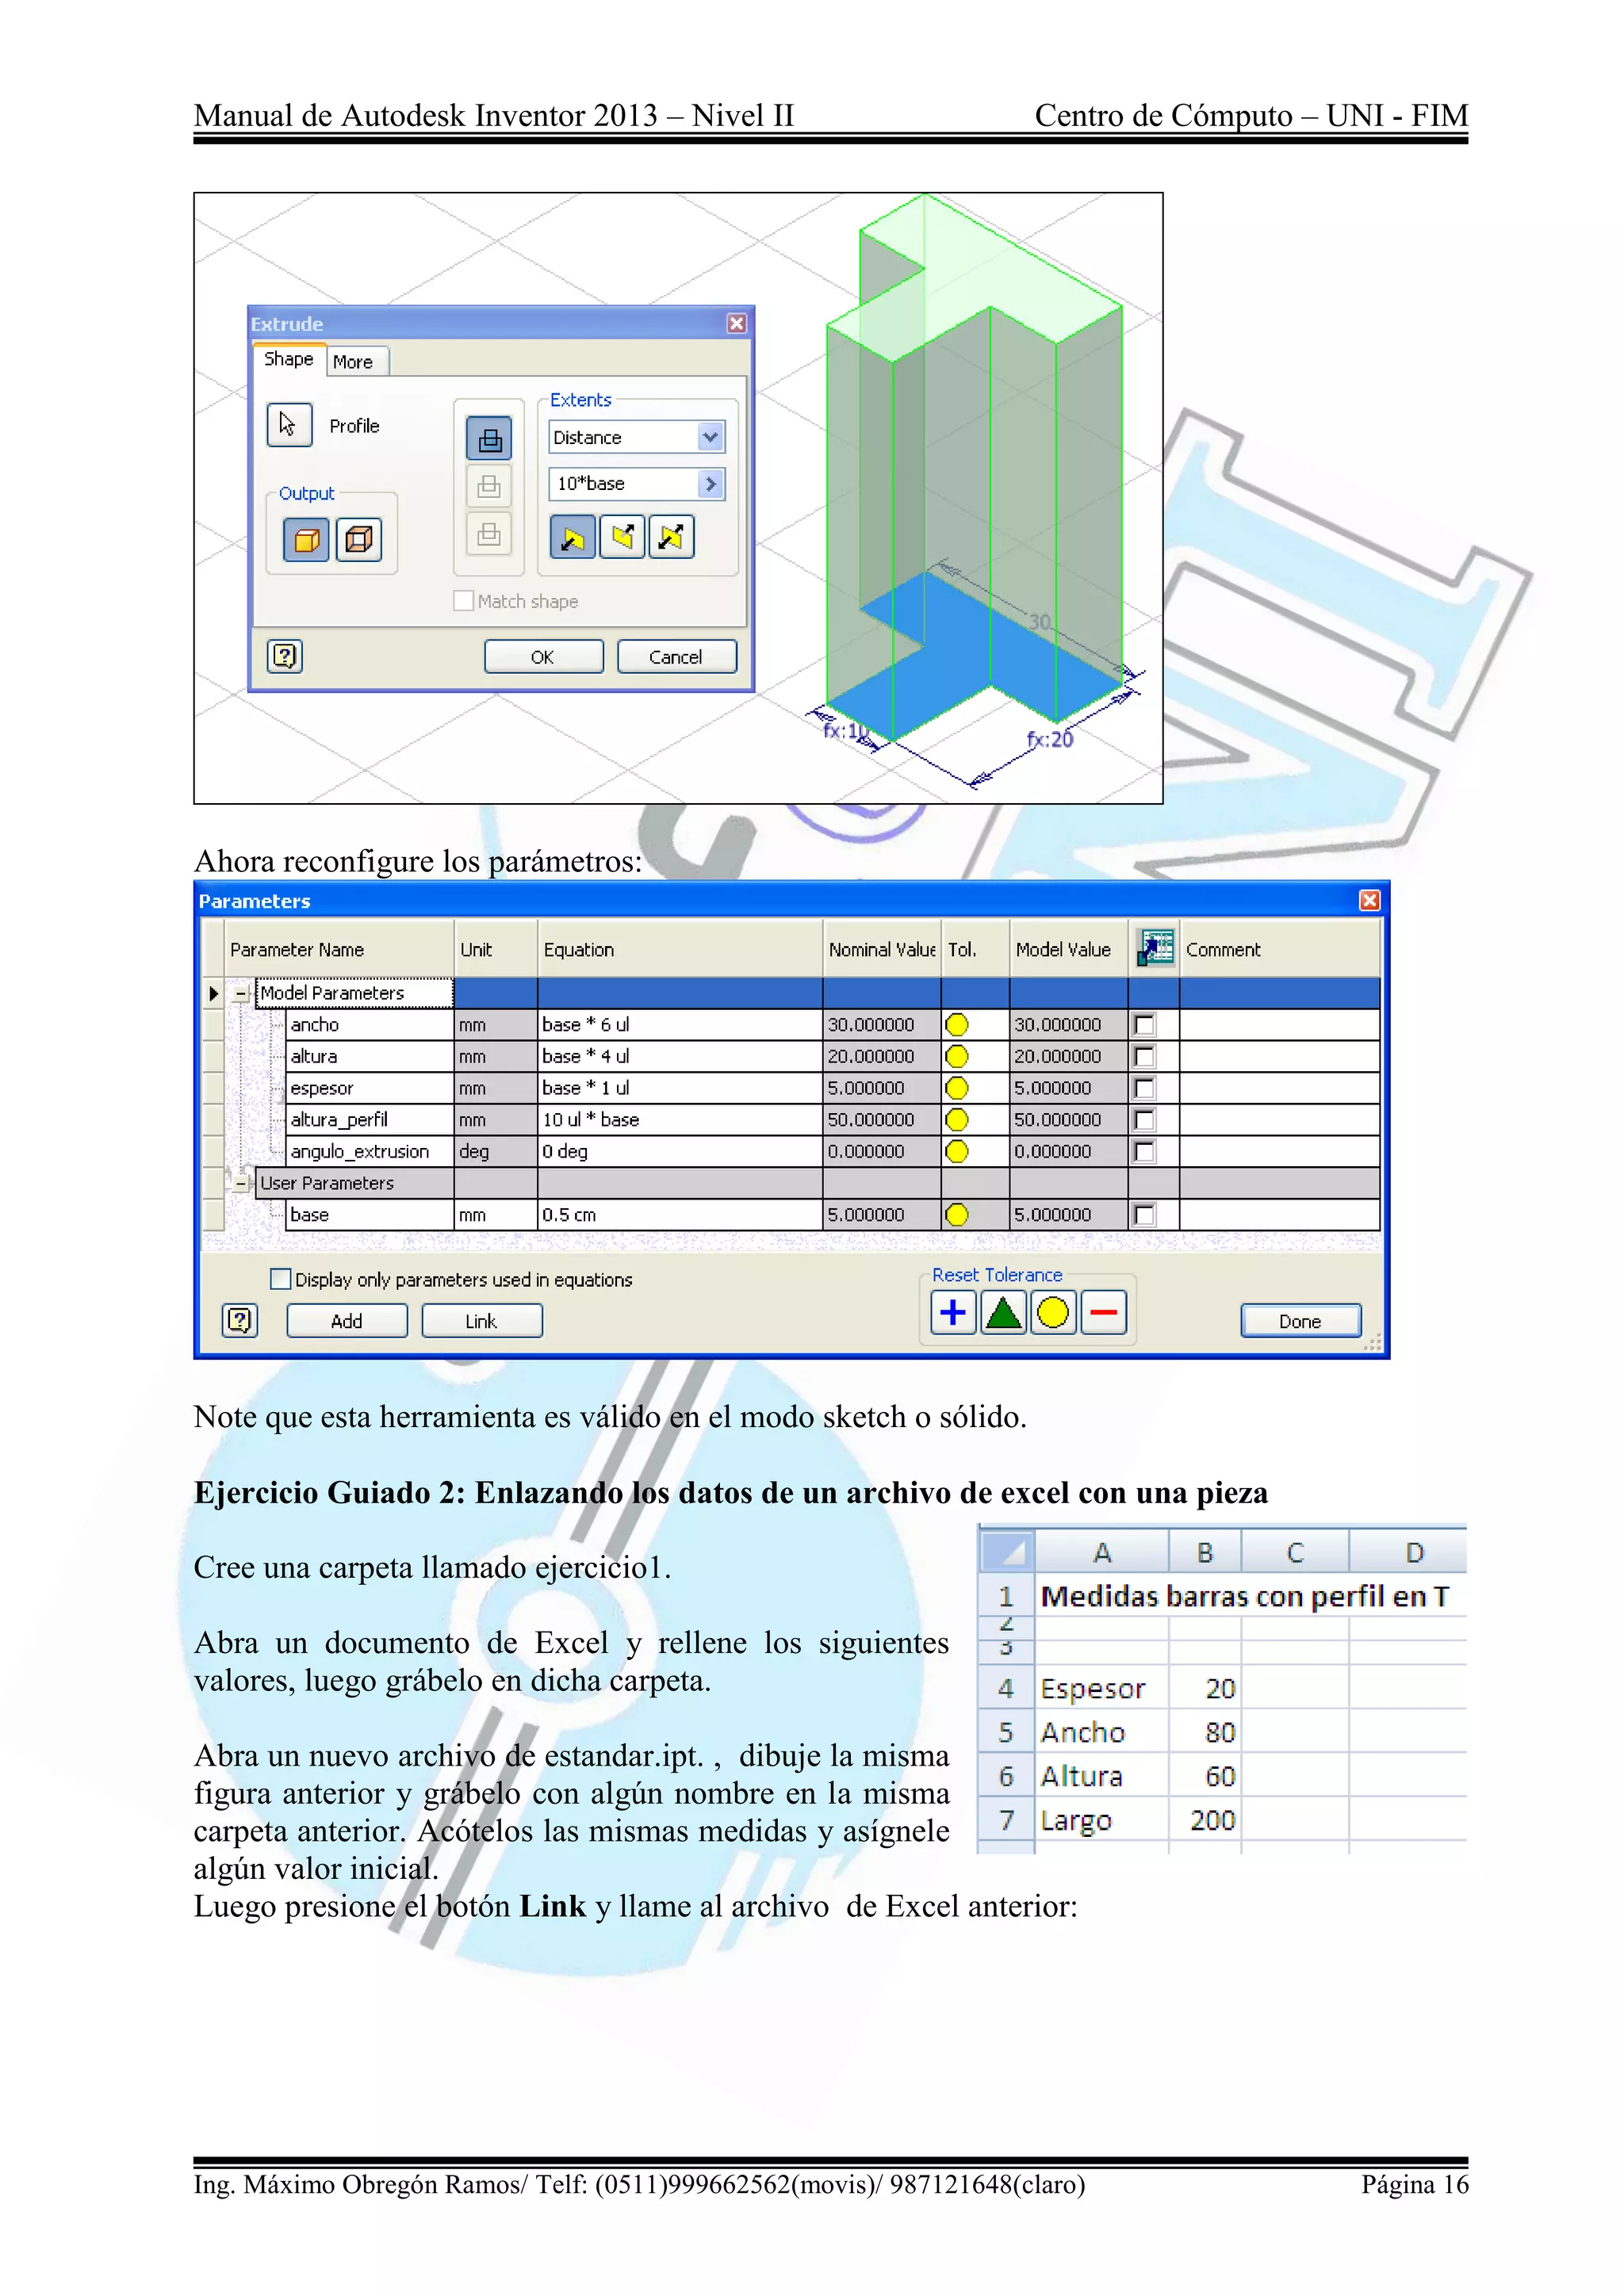This screenshot has height=2296, width=1624.
Task: Check export box for angulo_extrusion parameter
Action: 1145,1151
